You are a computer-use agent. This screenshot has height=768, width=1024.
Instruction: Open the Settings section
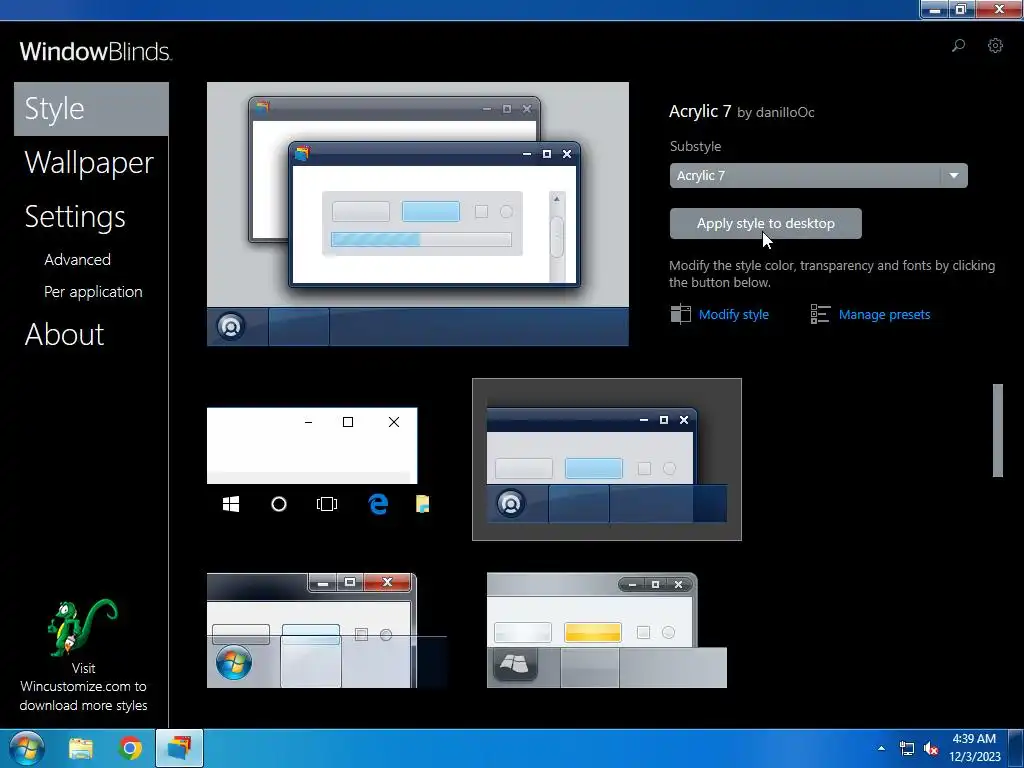click(74, 217)
